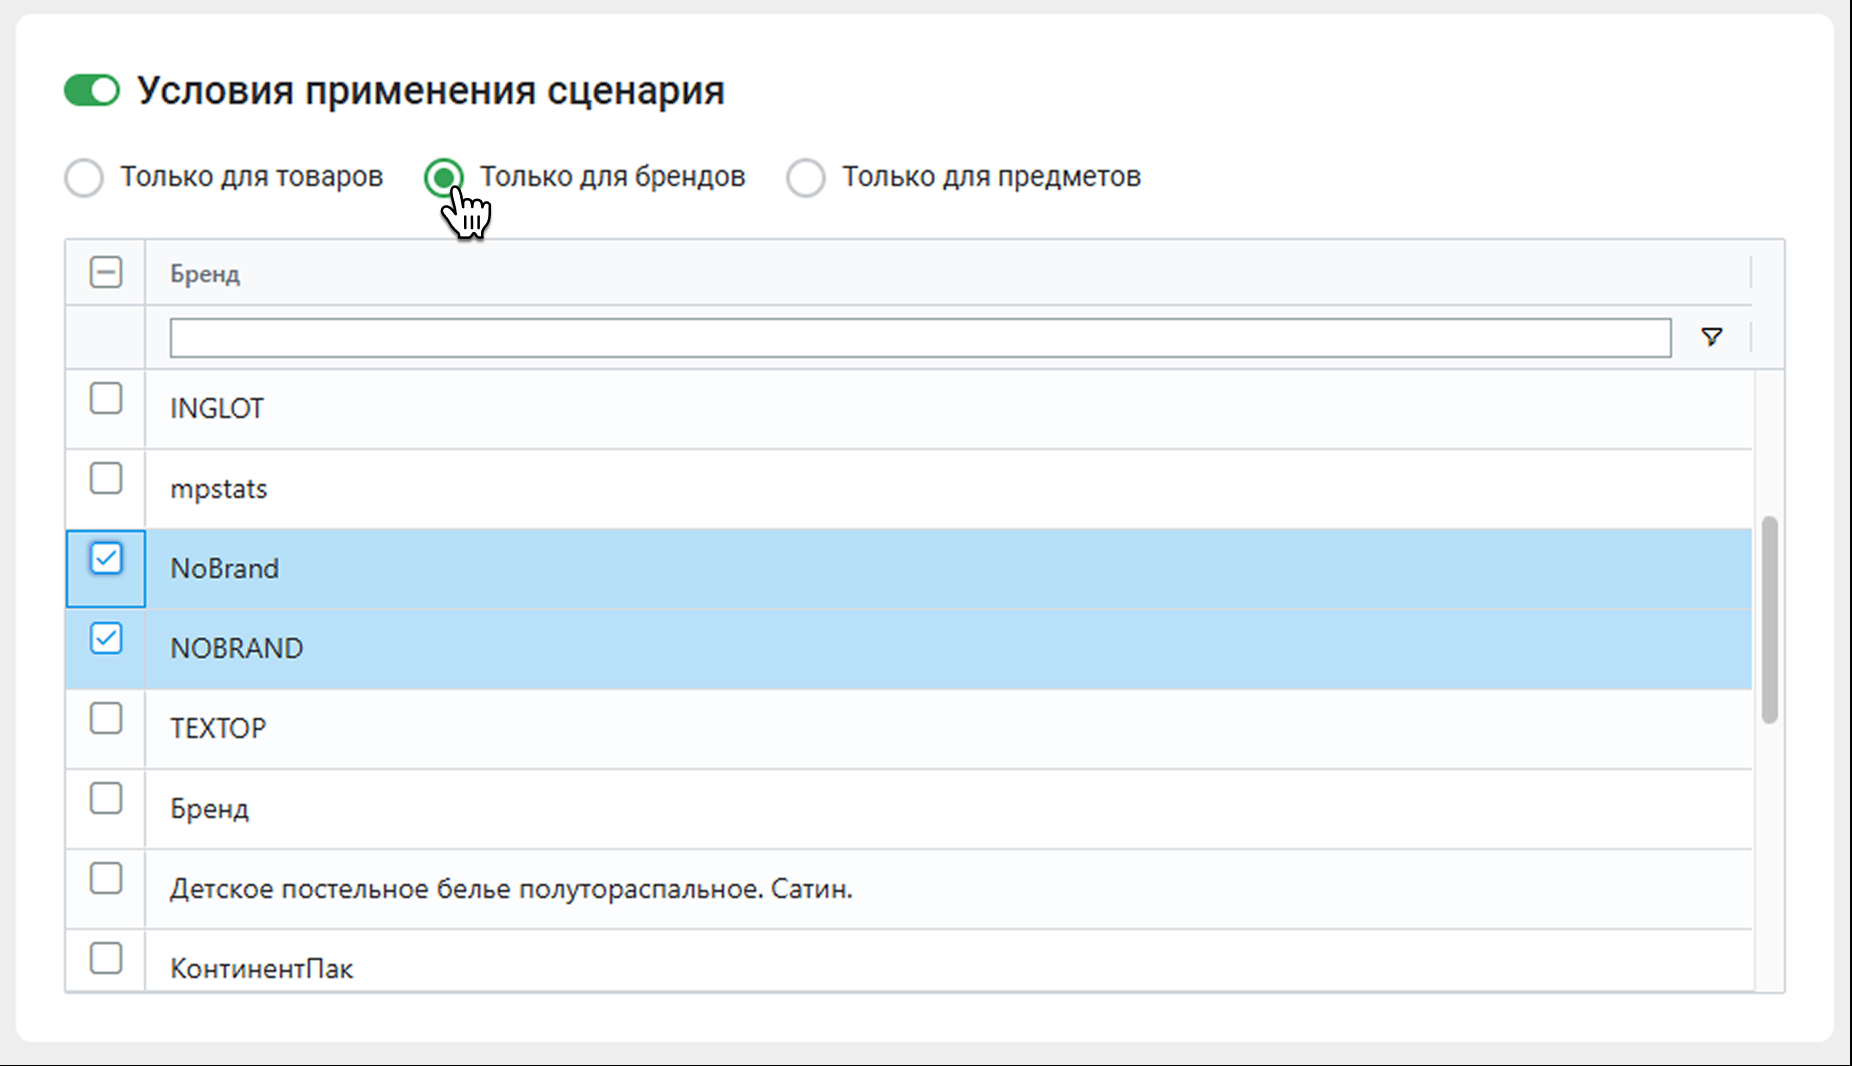Click the brand list vertical scrollbar thumb
Screen dimensions: 1852x1066
(x=1769, y=619)
